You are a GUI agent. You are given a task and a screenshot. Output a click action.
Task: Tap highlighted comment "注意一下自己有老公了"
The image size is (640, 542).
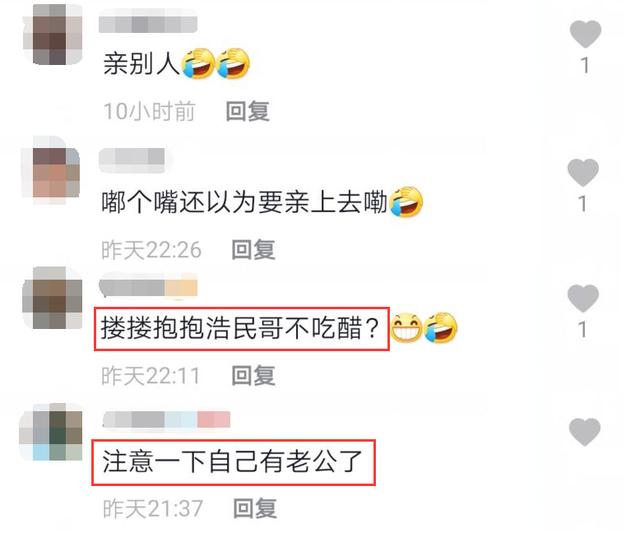pyautogui.click(x=233, y=462)
